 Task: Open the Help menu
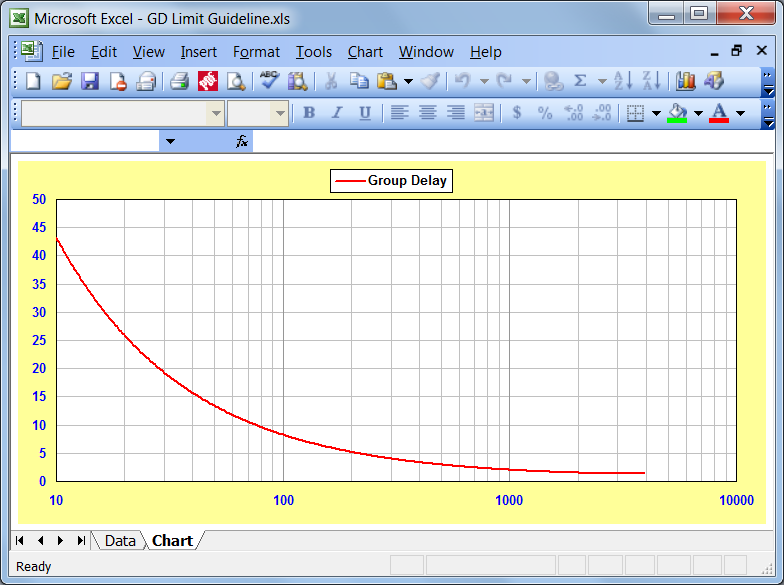coord(486,52)
